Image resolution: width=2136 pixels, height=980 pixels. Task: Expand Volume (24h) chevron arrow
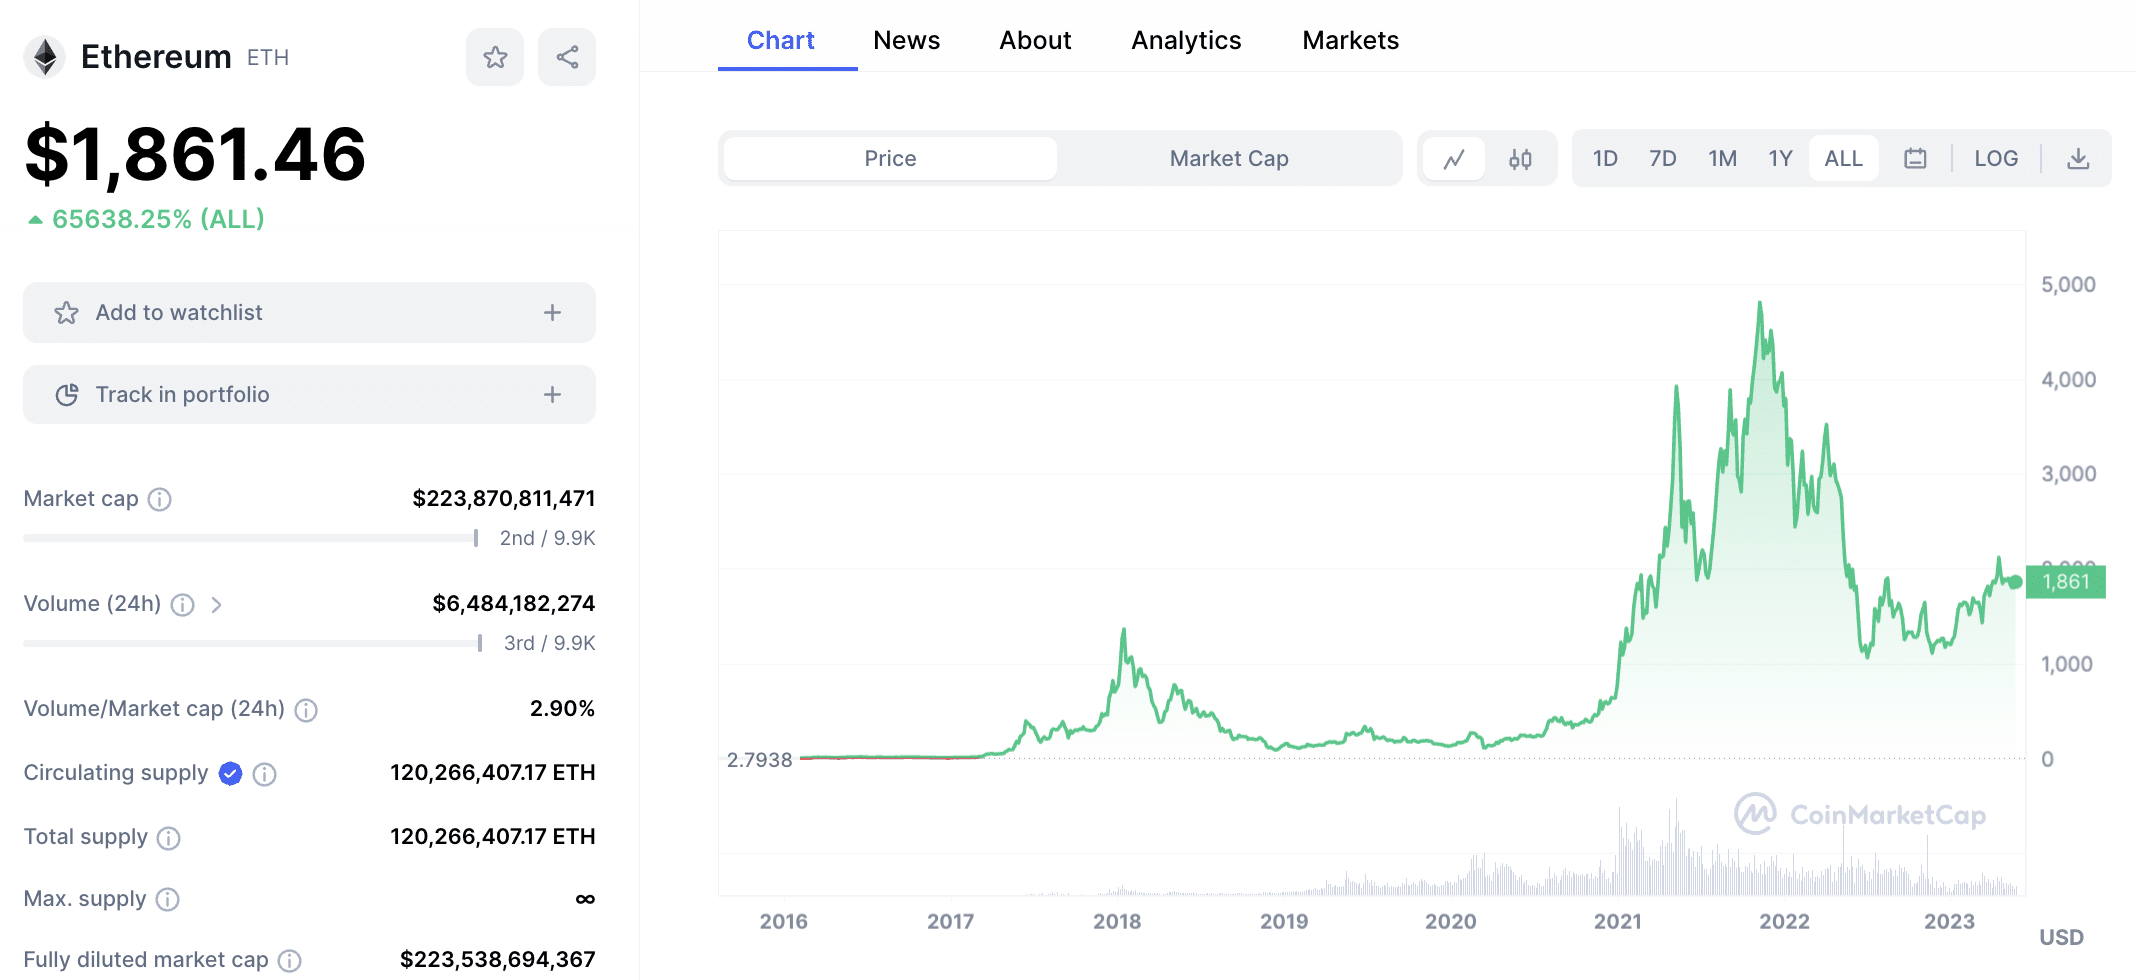pyautogui.click(x=216, y=604)
